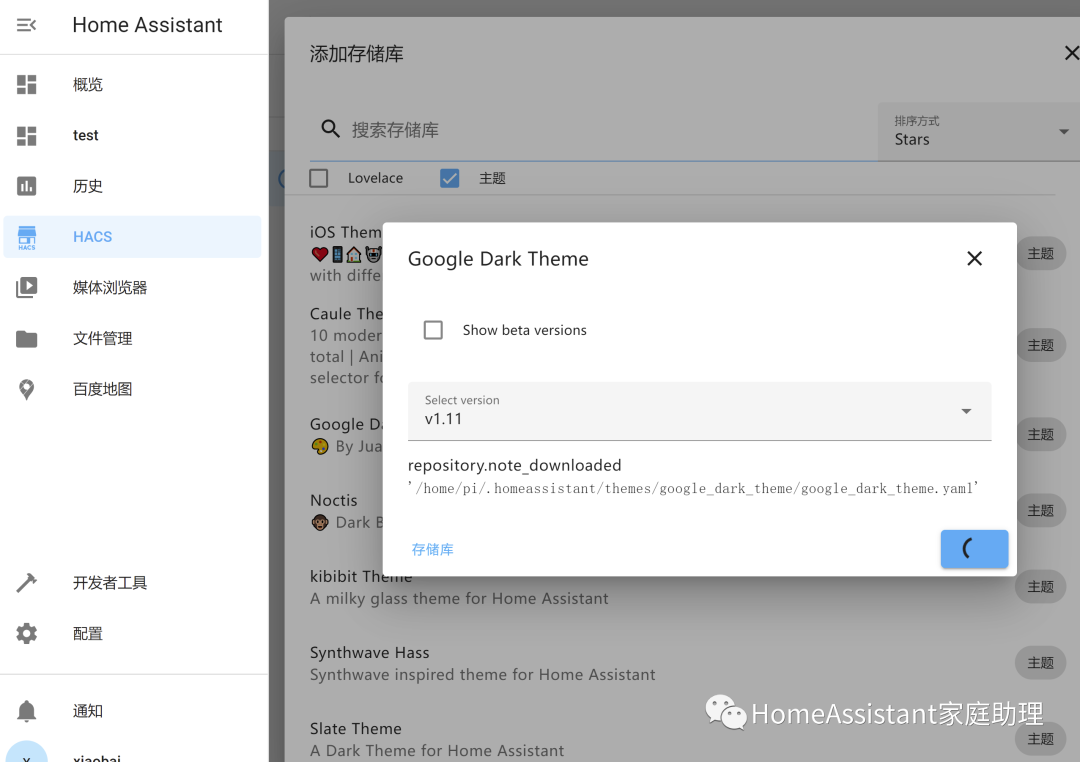
Task: Click the search magnifier icon
Action: 331,129
